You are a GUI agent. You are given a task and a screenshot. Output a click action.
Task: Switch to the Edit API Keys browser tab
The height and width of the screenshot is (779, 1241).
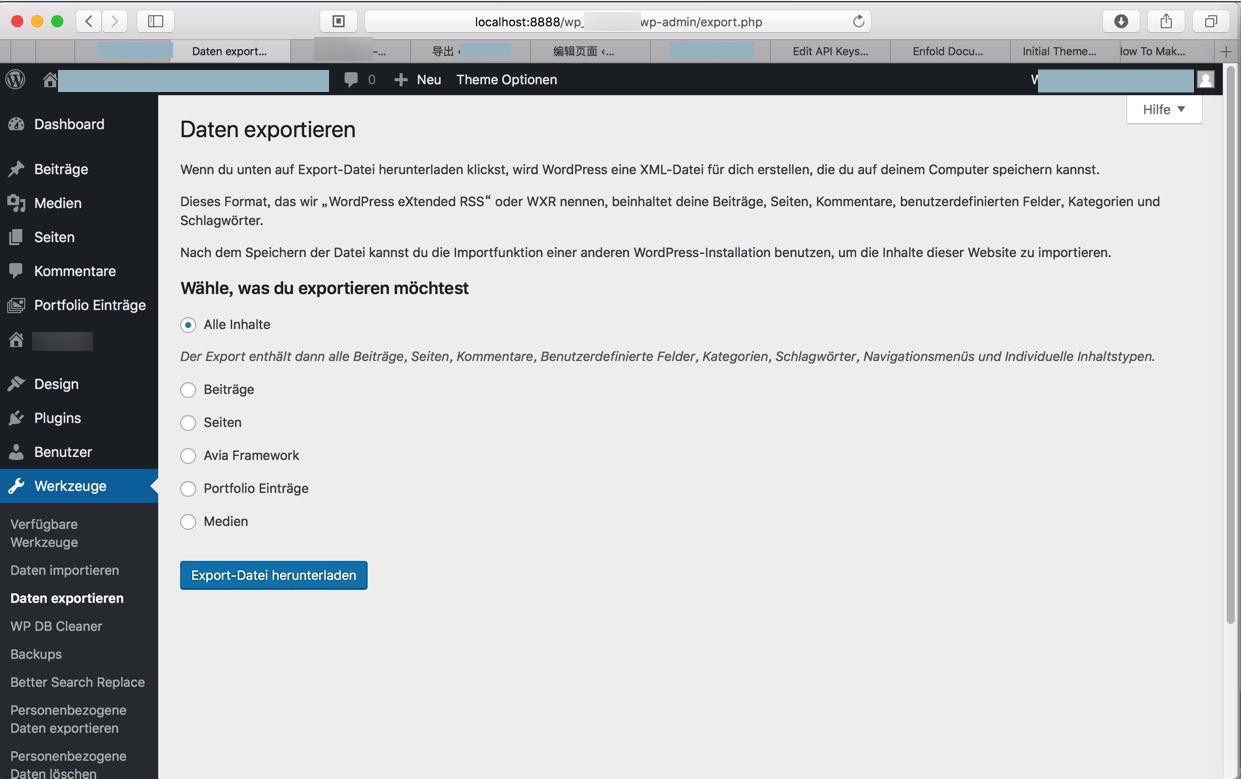[830, 51]
